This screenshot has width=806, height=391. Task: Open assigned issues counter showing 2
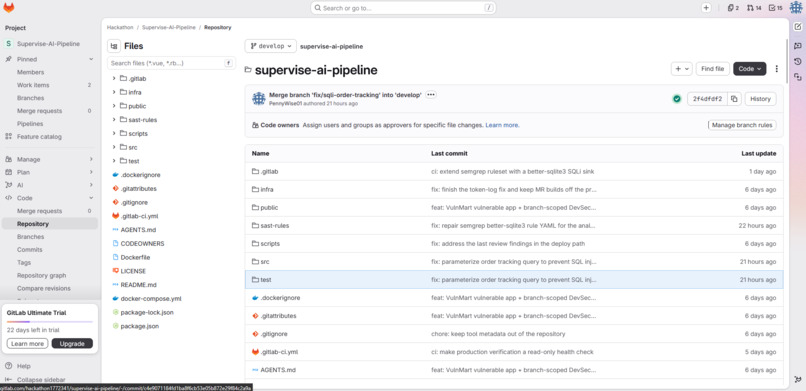[x=734, y=8]
